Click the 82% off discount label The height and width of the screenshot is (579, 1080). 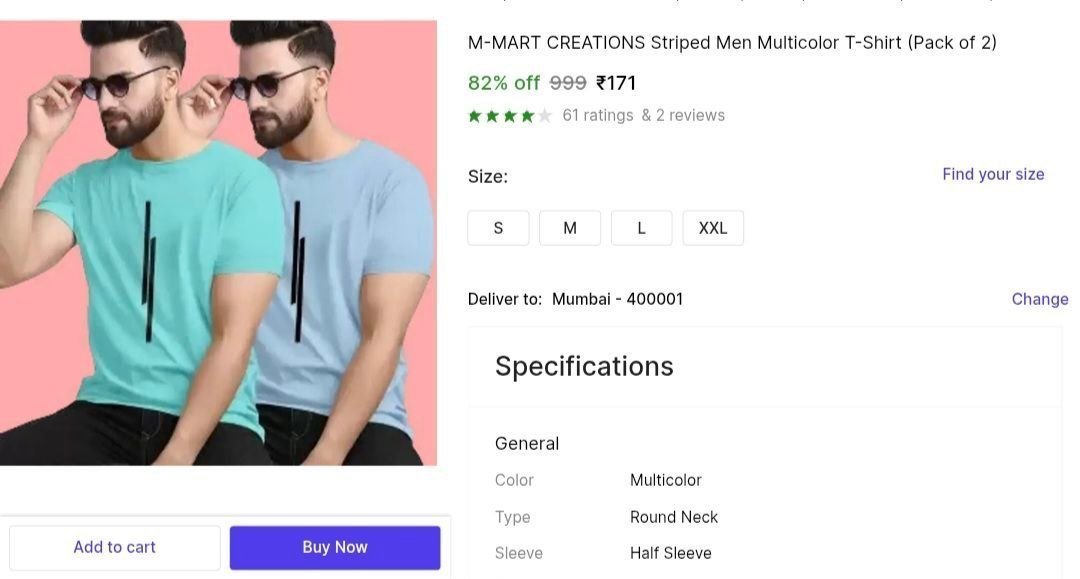click(503, 83)
